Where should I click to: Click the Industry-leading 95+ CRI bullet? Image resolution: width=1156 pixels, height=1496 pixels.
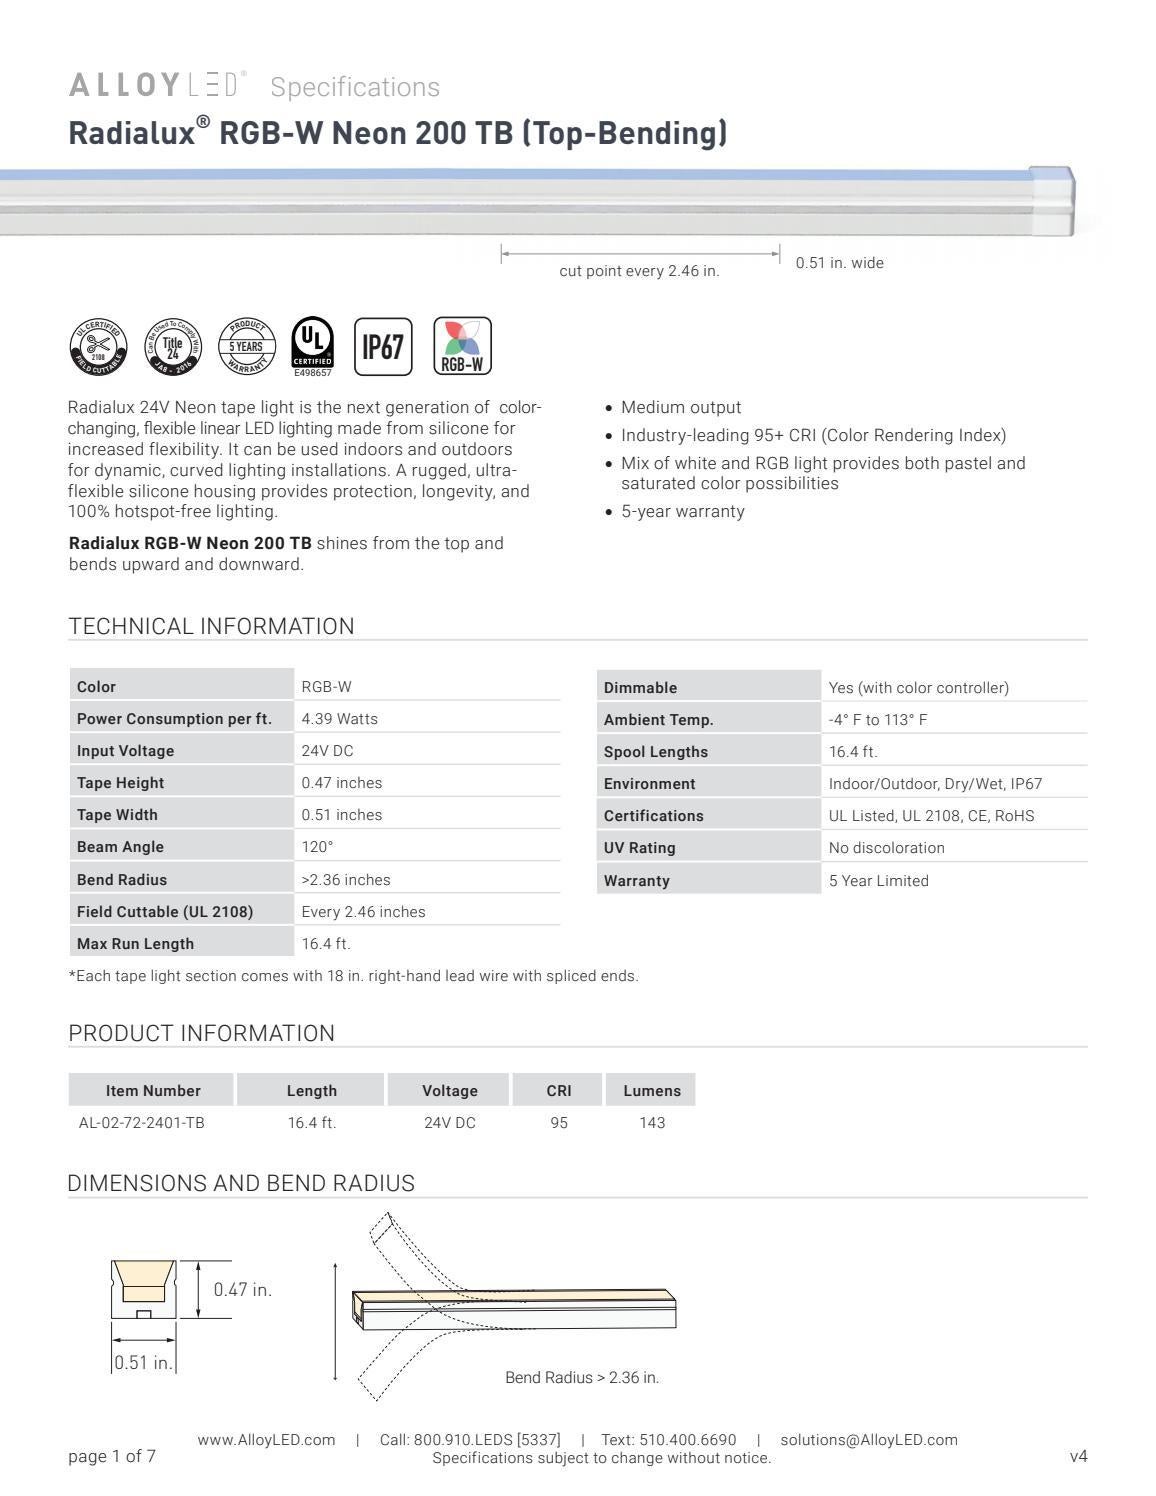click(x=813, y=435)
